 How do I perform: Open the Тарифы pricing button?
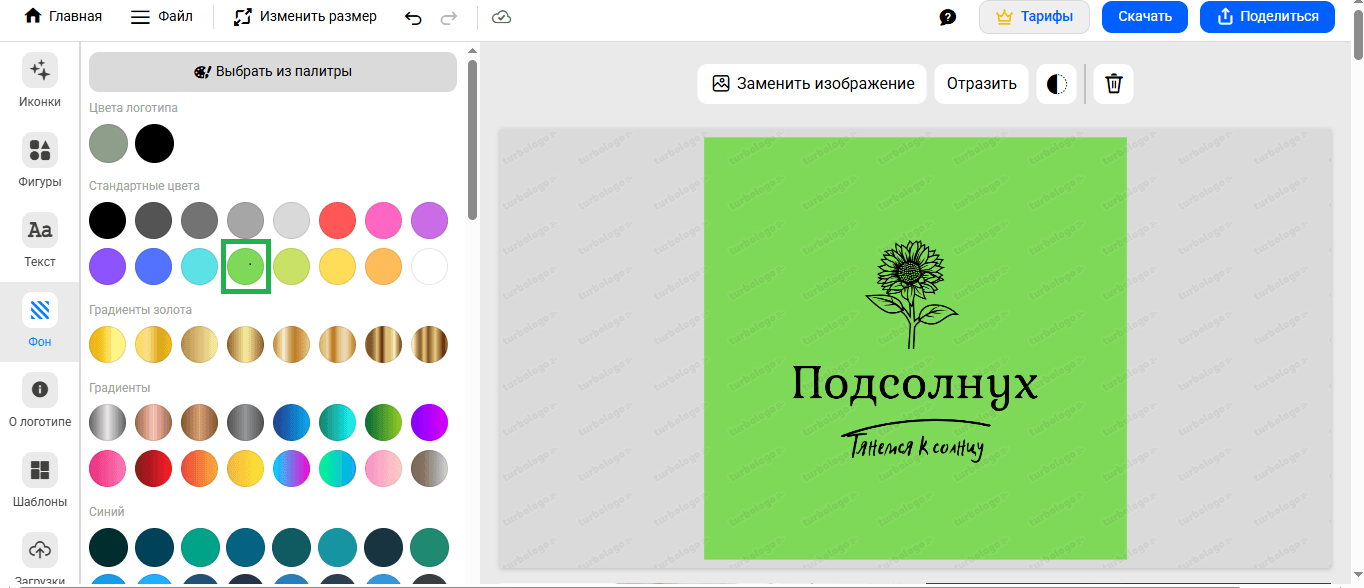[x=1034, y=17]
